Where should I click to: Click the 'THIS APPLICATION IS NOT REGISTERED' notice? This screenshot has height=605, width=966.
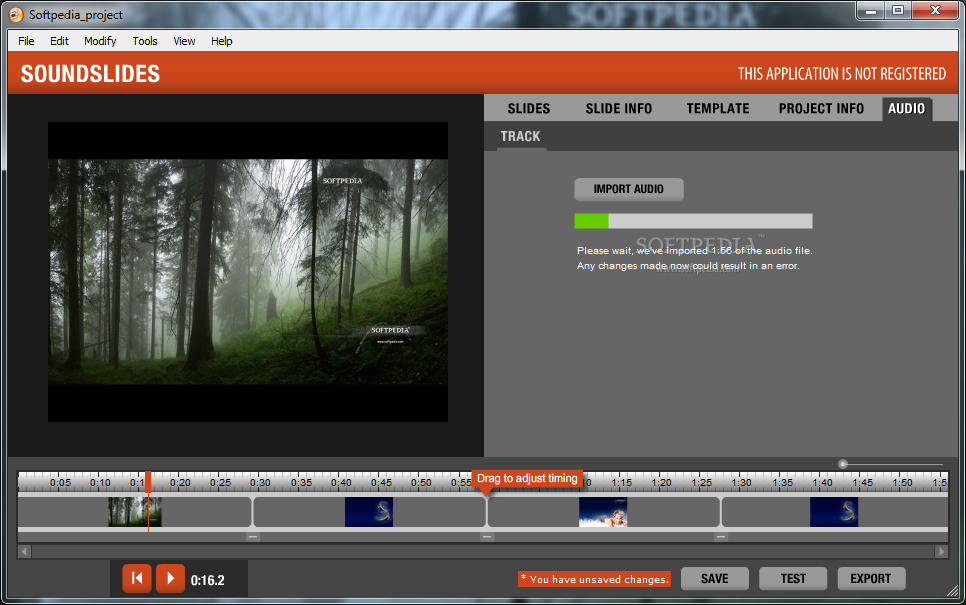[842, 74]
